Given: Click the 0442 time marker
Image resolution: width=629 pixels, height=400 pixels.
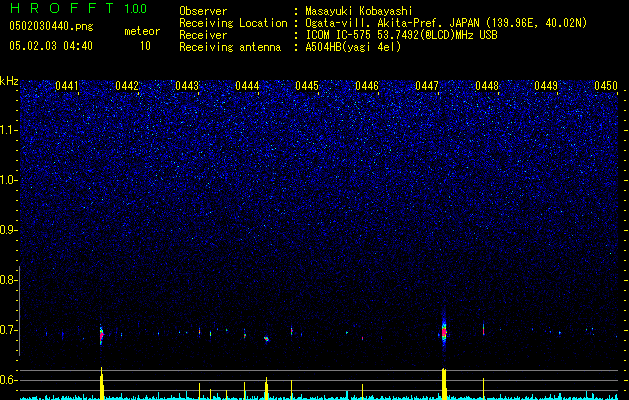Looking at the screenshot, I should [127, 86].
